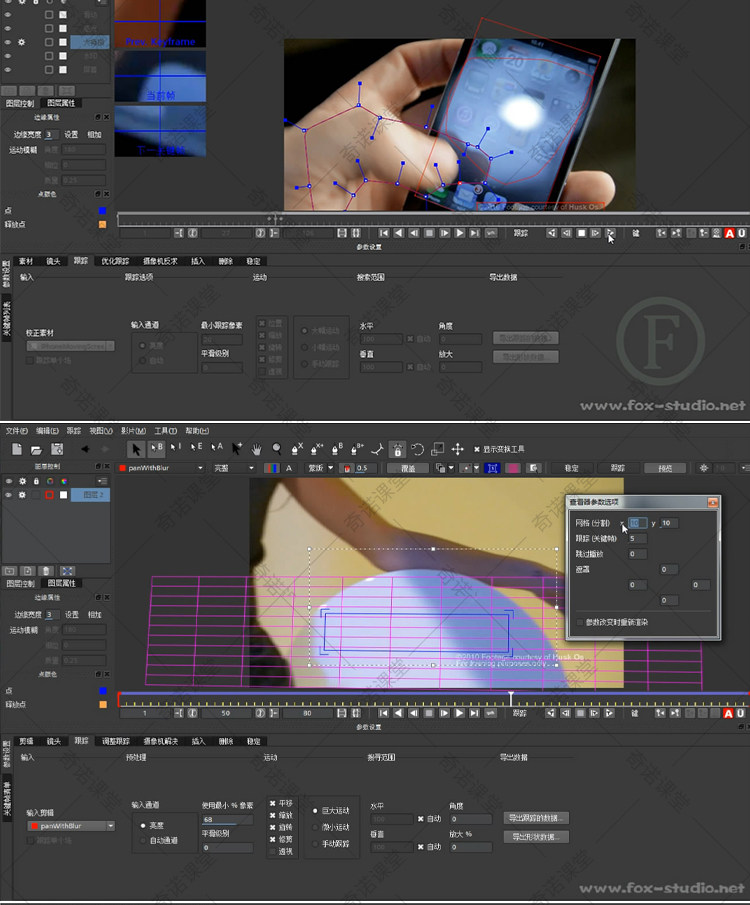Open 输入剪辑 panWithBlur dropdown

click(71, 826)
